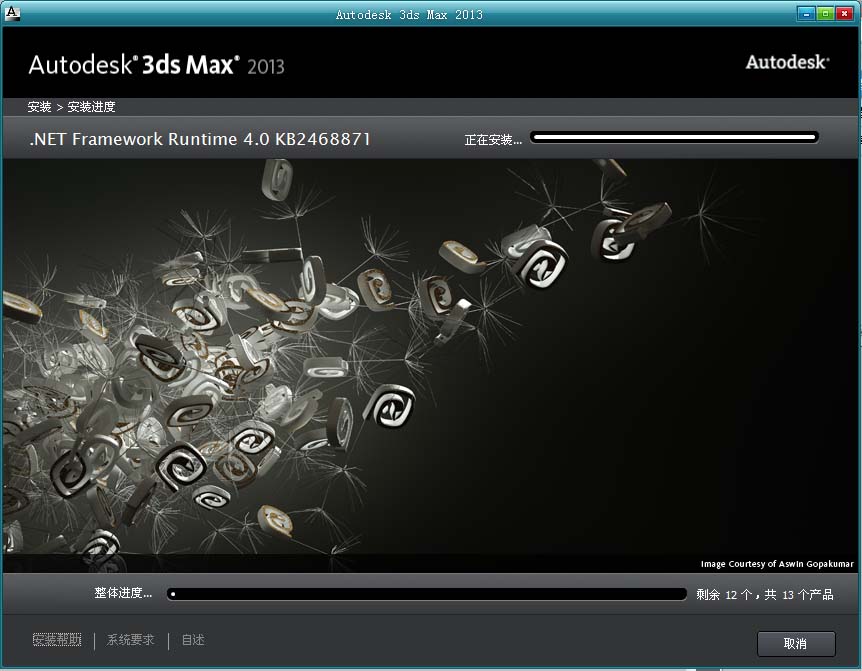The width and height of the screenshot is (862, 671).
Task: Click the Autodesk app icon in title bar
Action: pyautogui.click(x=12, y=14)
